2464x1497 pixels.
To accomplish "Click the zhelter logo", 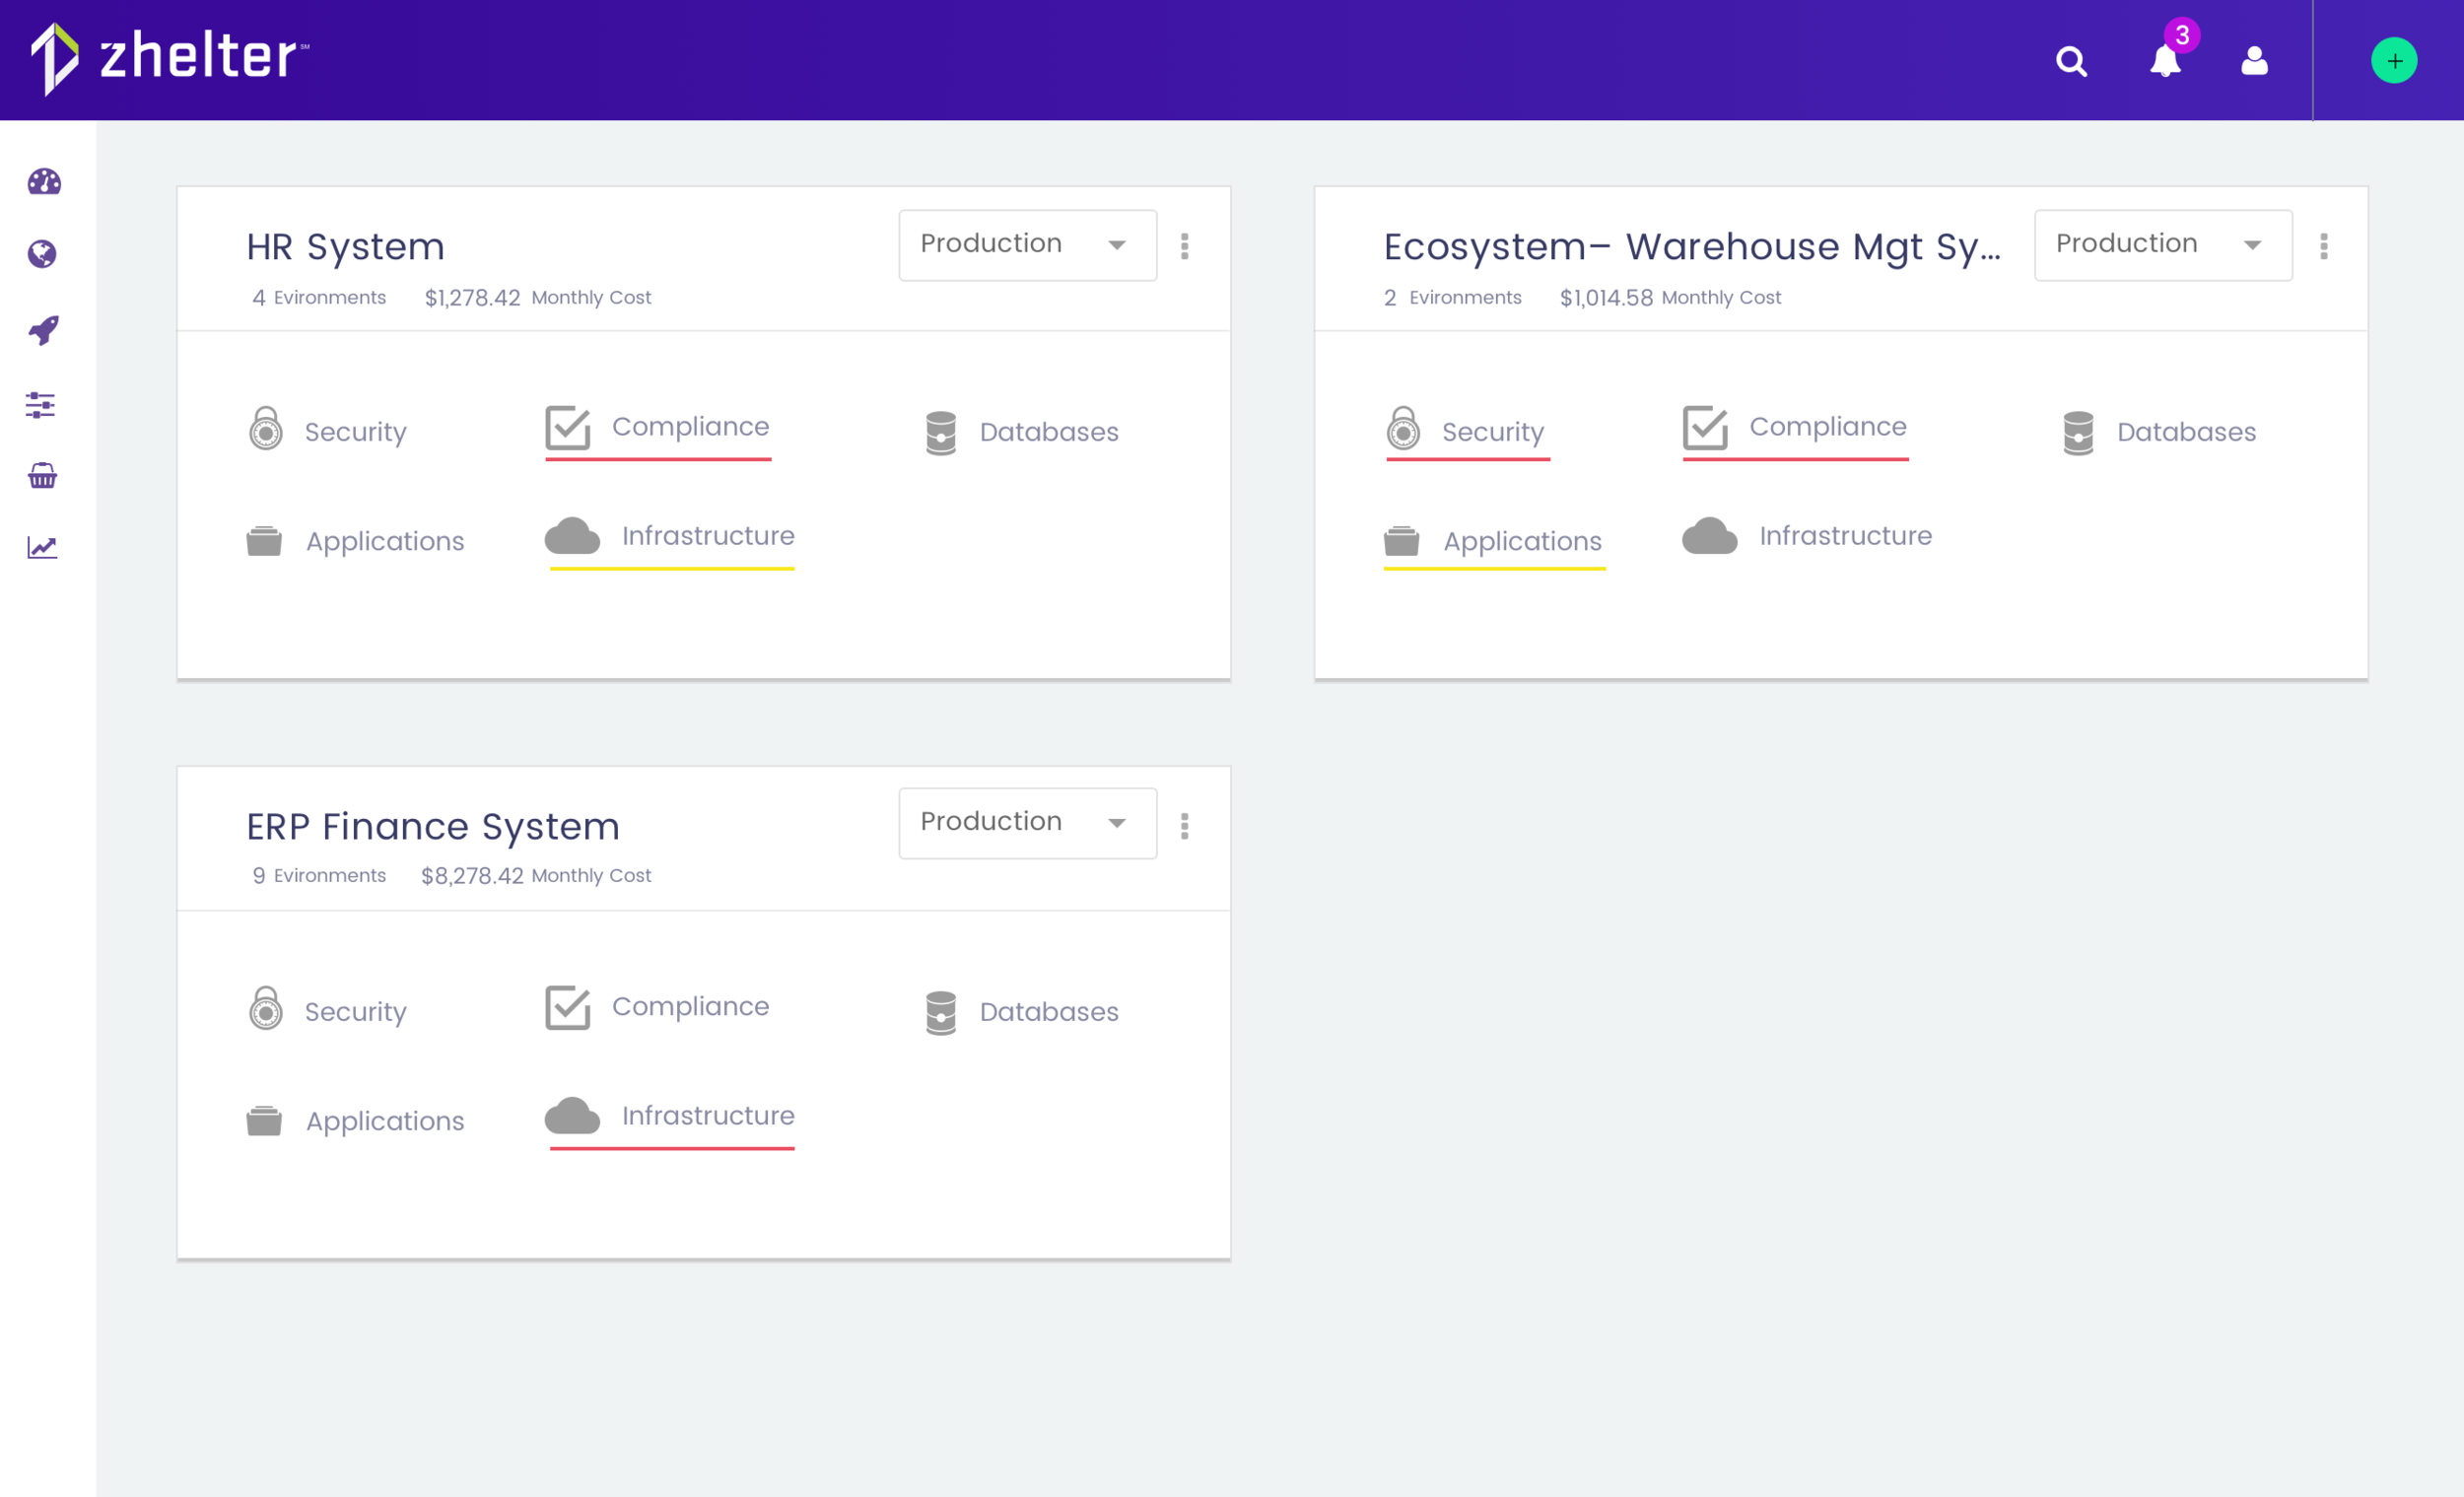I will point(170,58).
